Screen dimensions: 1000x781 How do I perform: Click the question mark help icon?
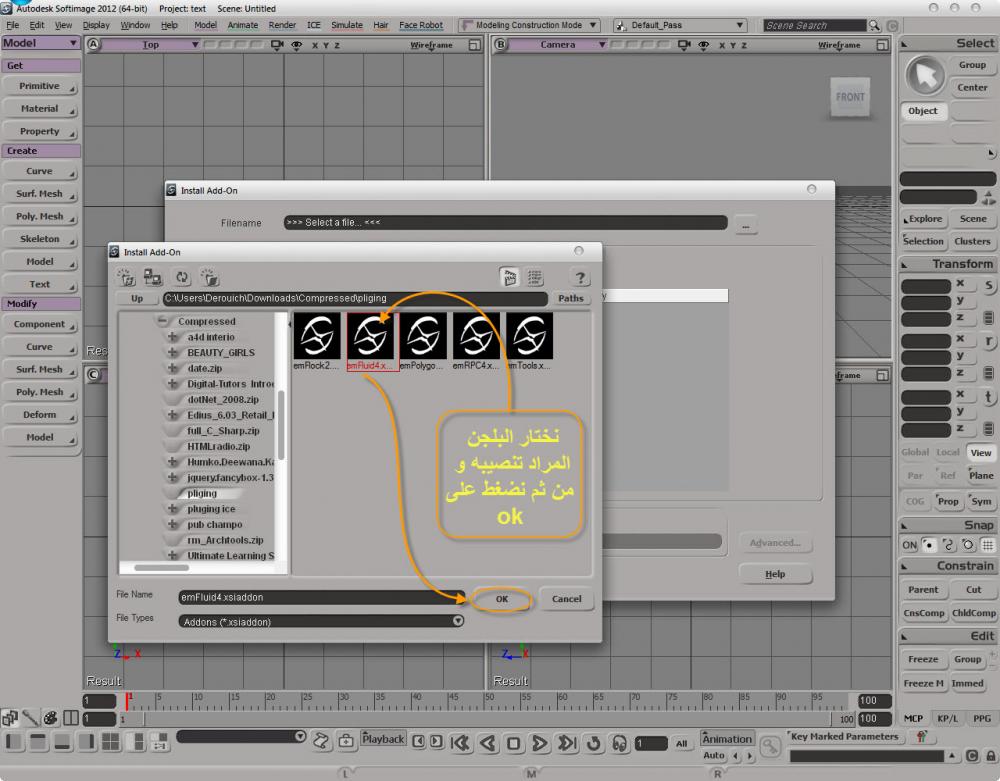[580, 278]
